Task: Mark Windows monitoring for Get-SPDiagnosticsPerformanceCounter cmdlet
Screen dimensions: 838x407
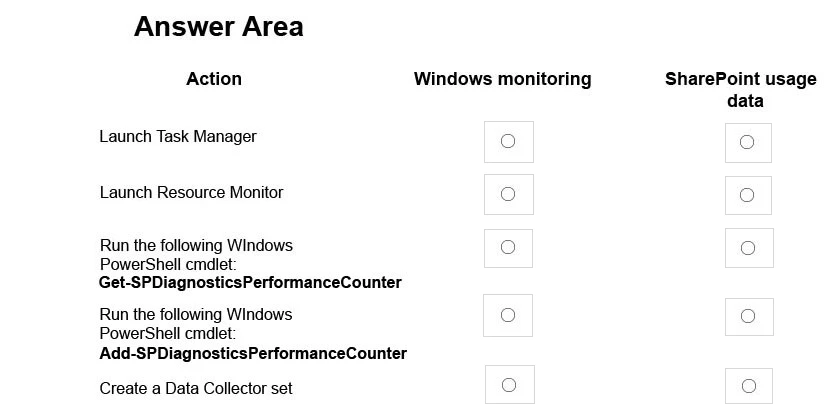Action: (x=508, y=247)
